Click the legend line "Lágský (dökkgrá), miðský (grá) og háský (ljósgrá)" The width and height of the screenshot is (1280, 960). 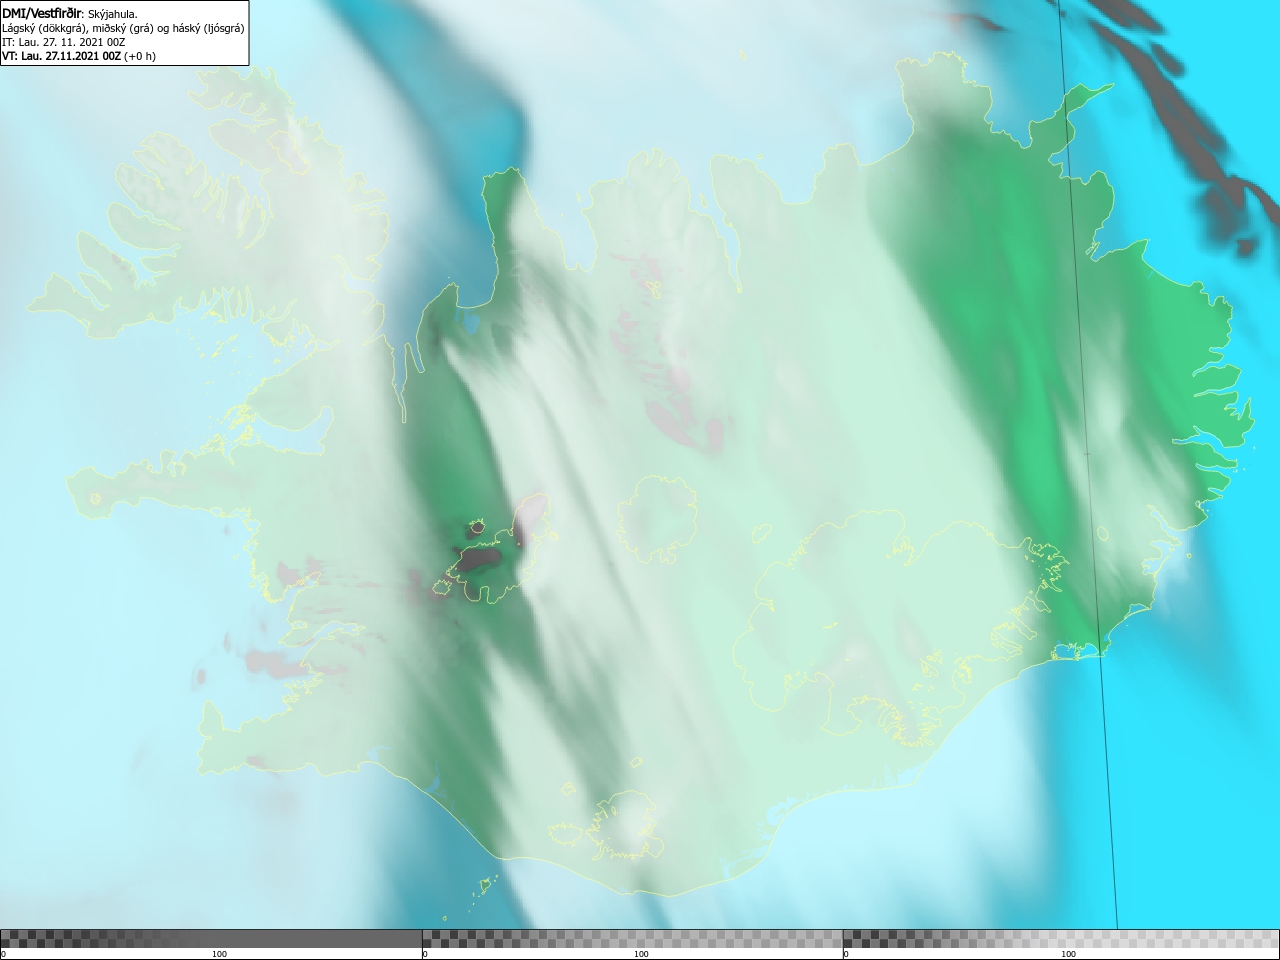123,28
